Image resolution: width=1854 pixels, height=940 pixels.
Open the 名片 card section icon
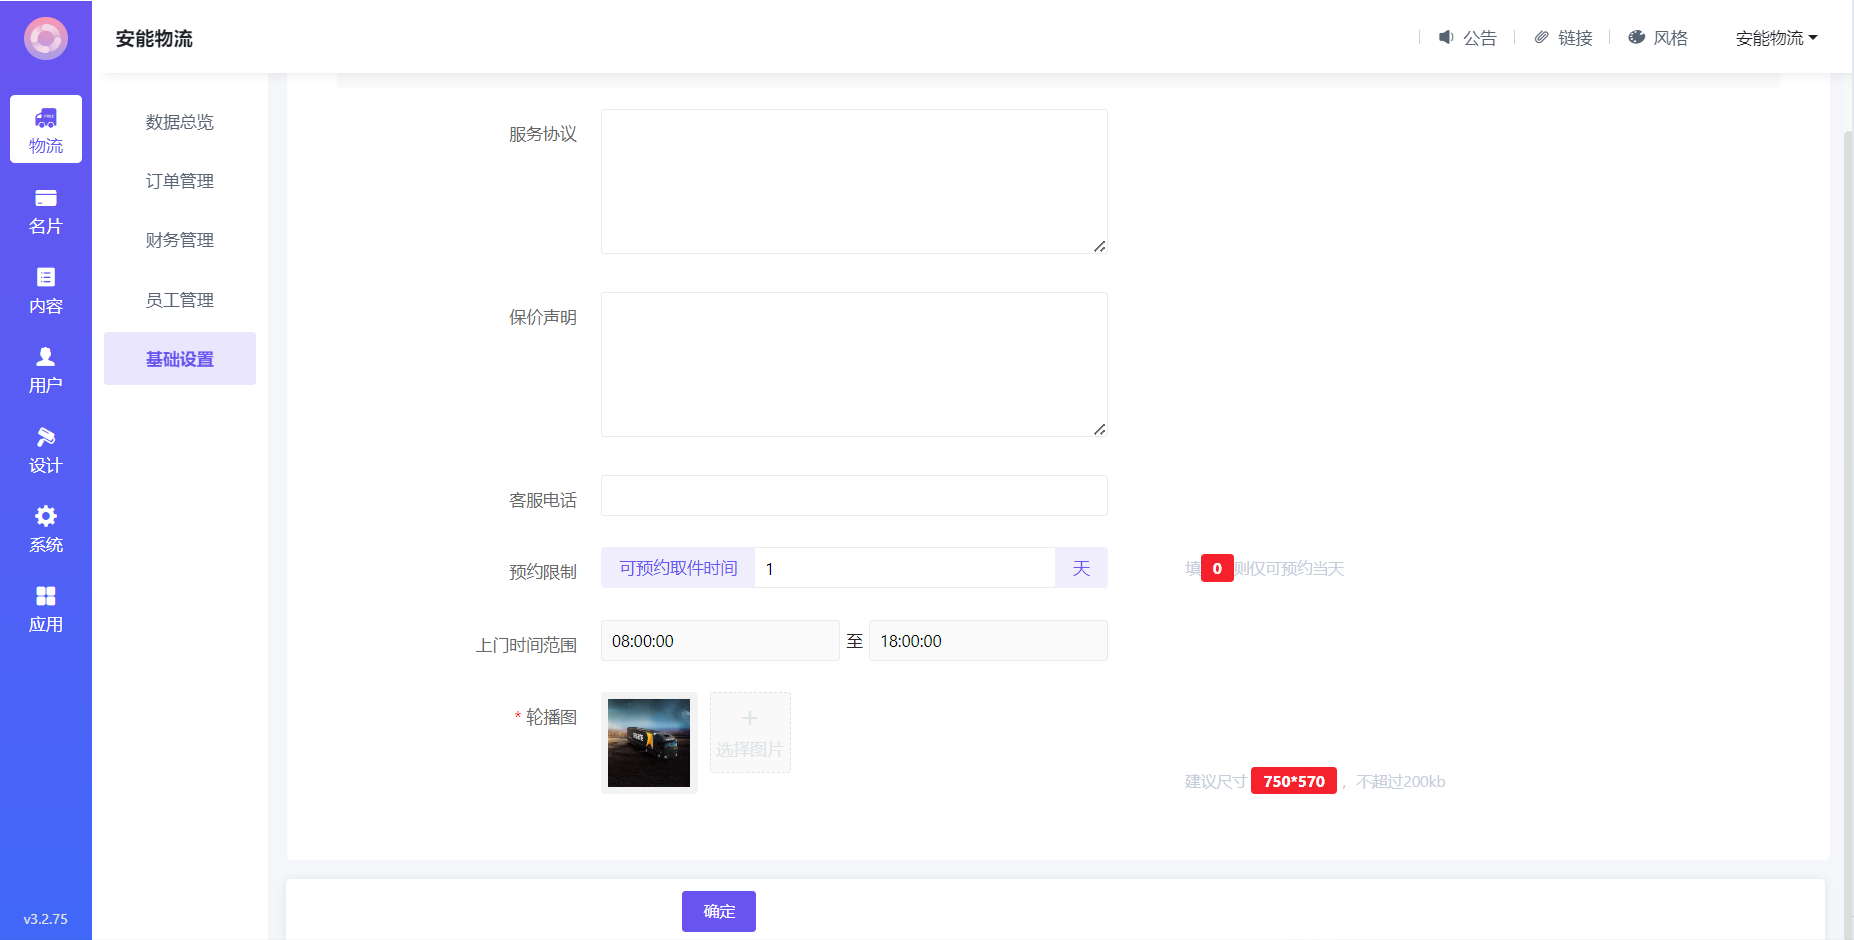pos(46,198)
